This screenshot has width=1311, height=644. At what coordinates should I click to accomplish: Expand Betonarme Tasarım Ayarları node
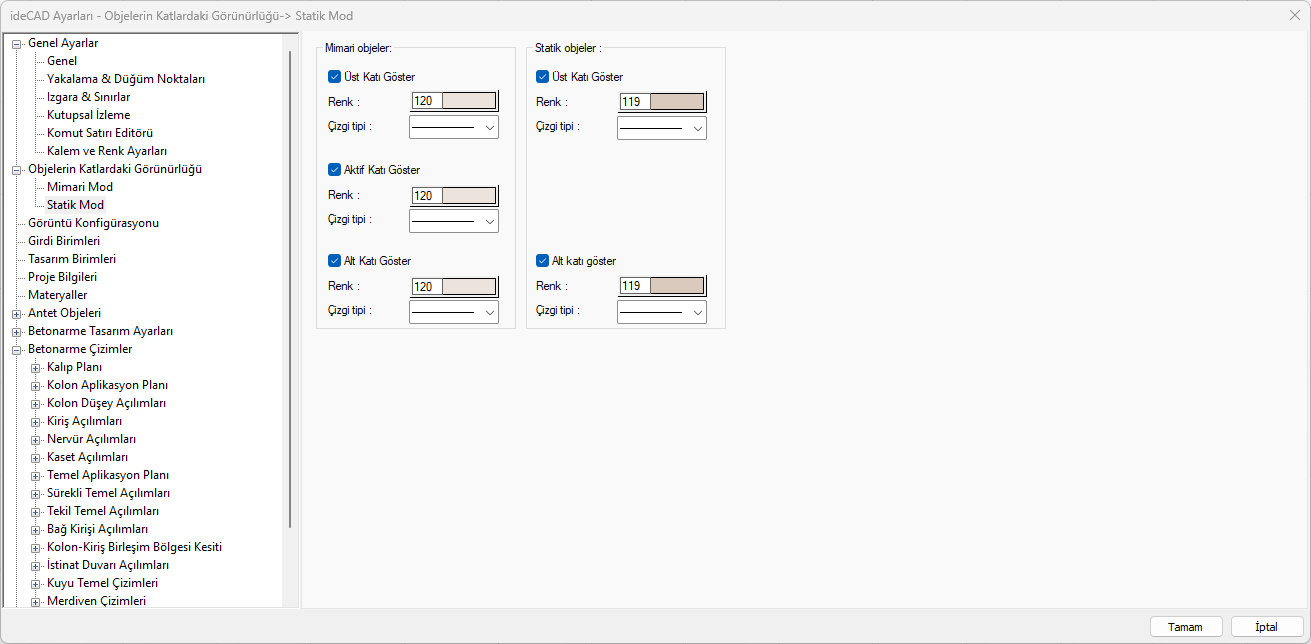pyautogui.click(x=16, y=331)
